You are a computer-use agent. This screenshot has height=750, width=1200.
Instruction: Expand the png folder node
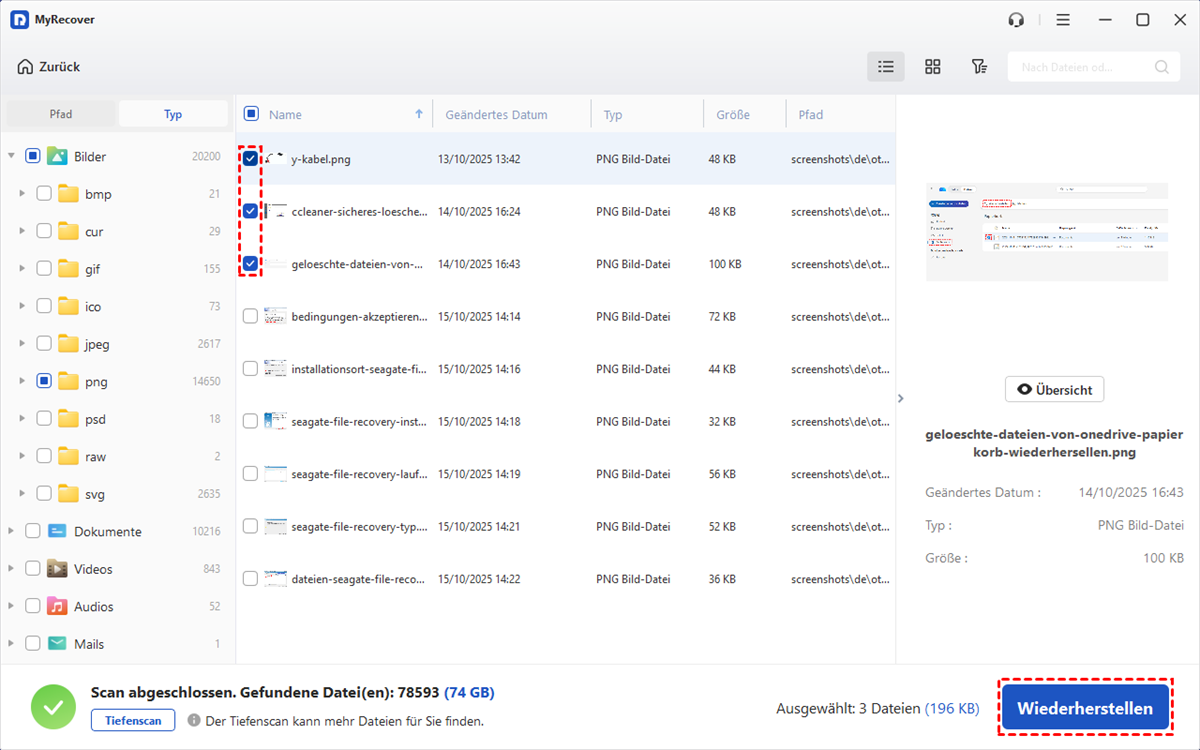pos(22,381)
